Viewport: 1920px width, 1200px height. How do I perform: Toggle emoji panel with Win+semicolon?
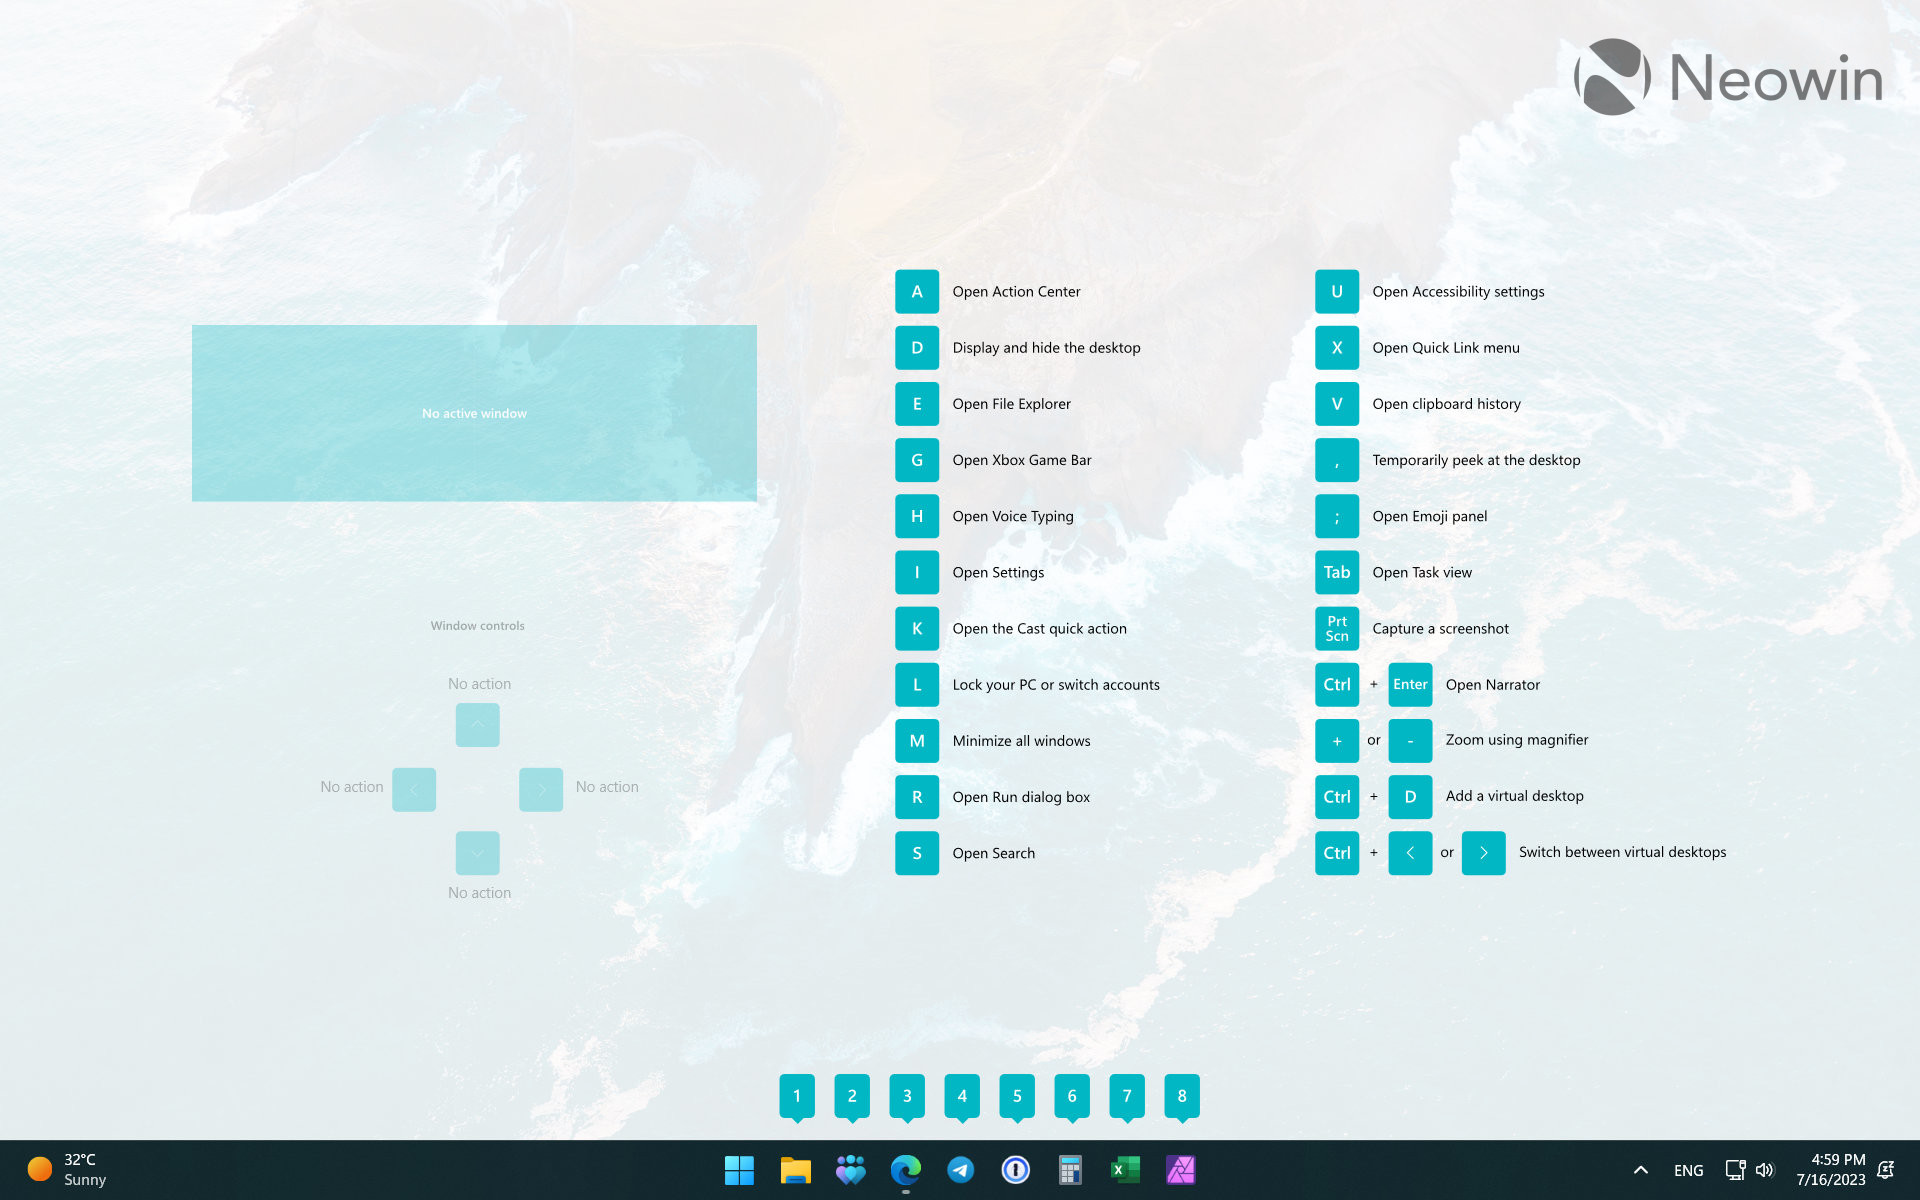[1333, 516]
